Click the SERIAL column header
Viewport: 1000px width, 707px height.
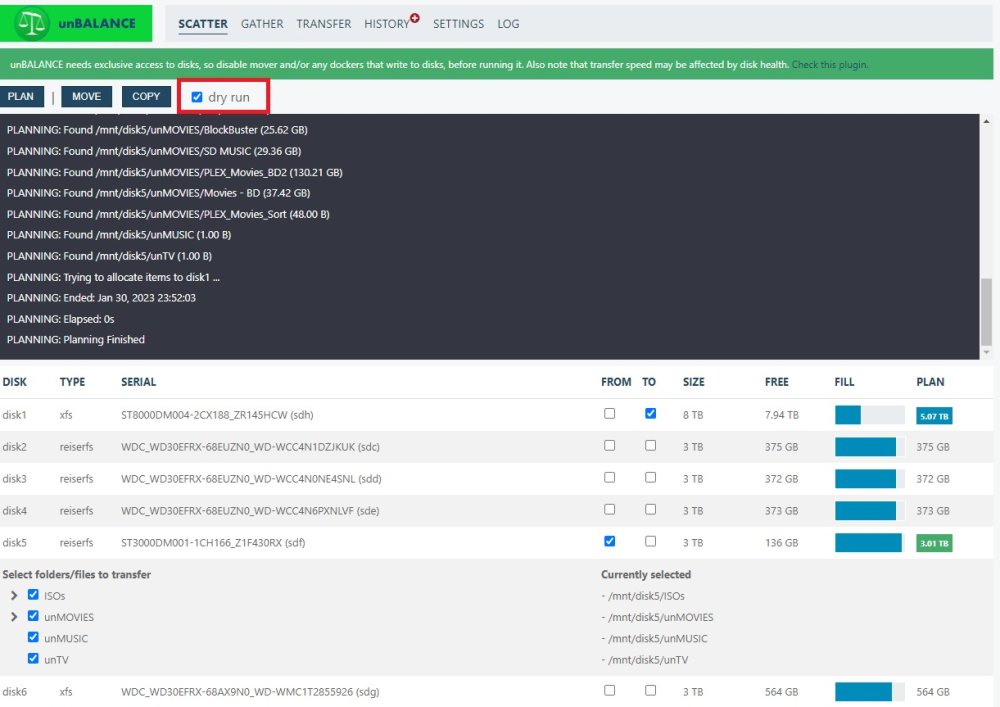pyautogui.click(x=138, y=382)
